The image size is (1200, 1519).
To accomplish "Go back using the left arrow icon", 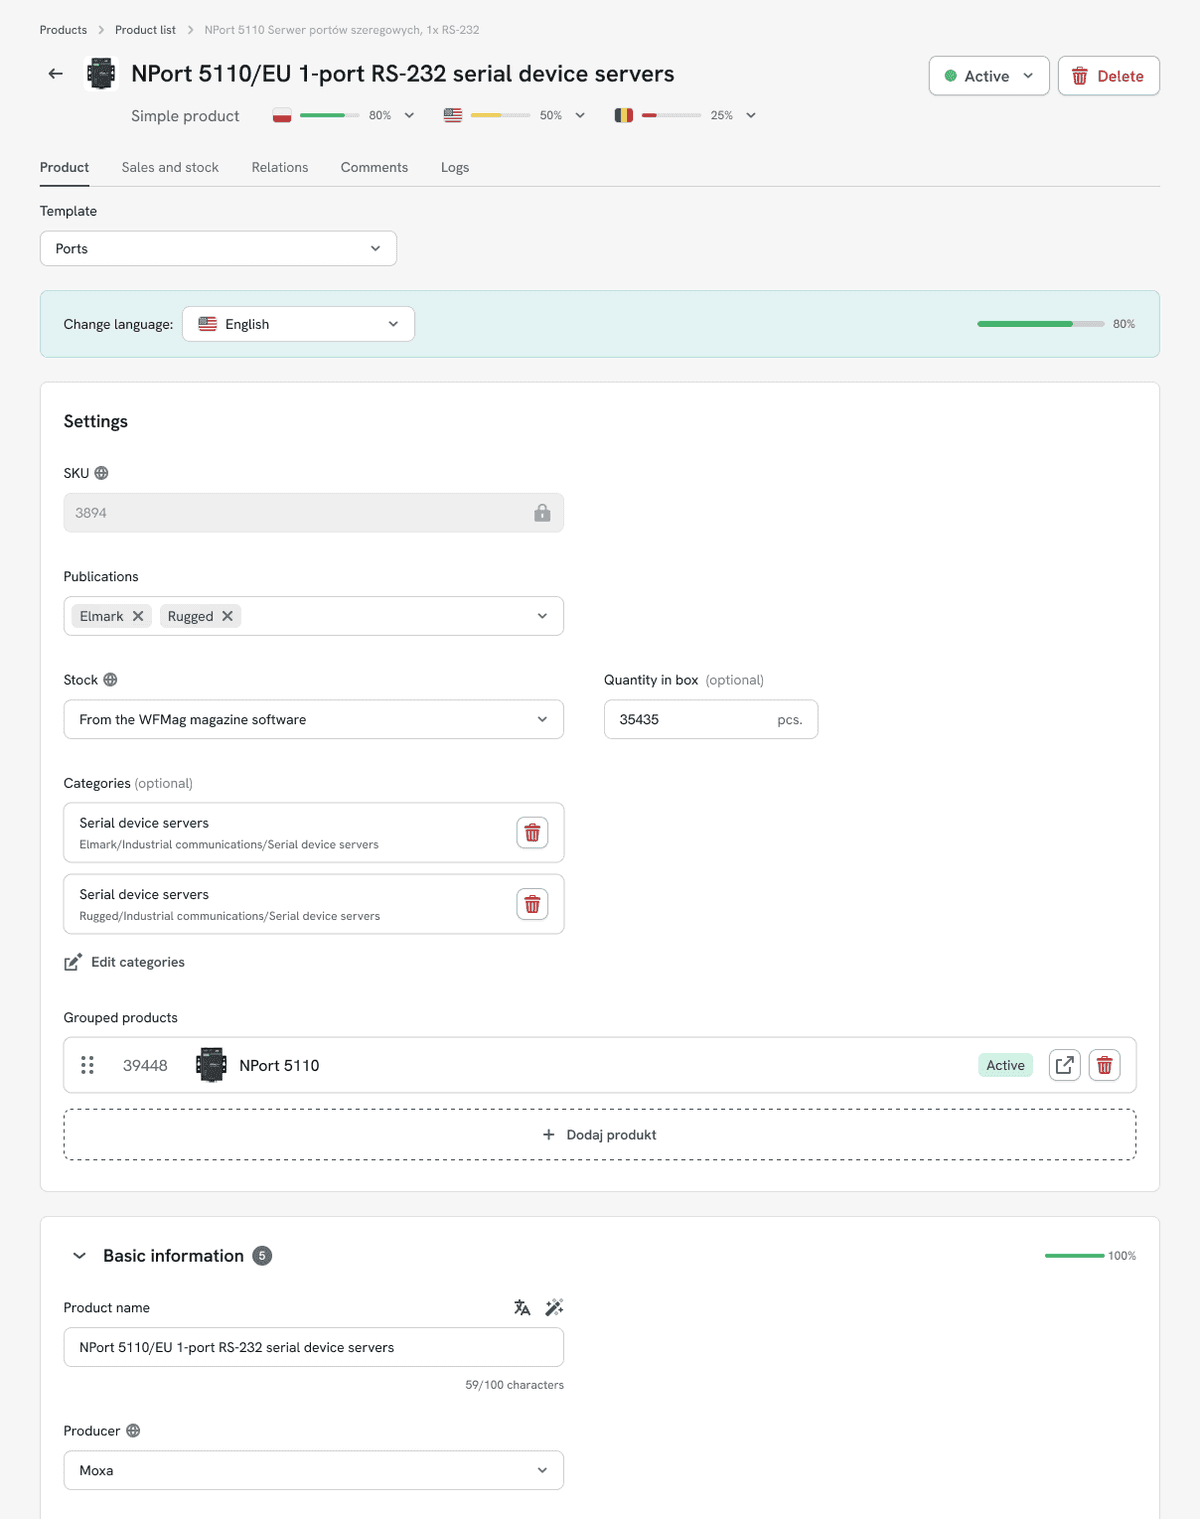I will [x=56, y=74].
